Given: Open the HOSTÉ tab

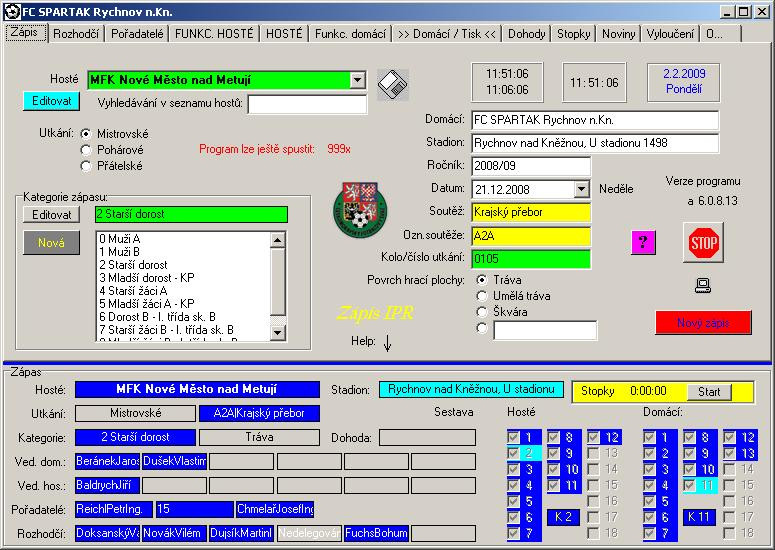Looking at the screenshot, I should (x=284, y=34).
